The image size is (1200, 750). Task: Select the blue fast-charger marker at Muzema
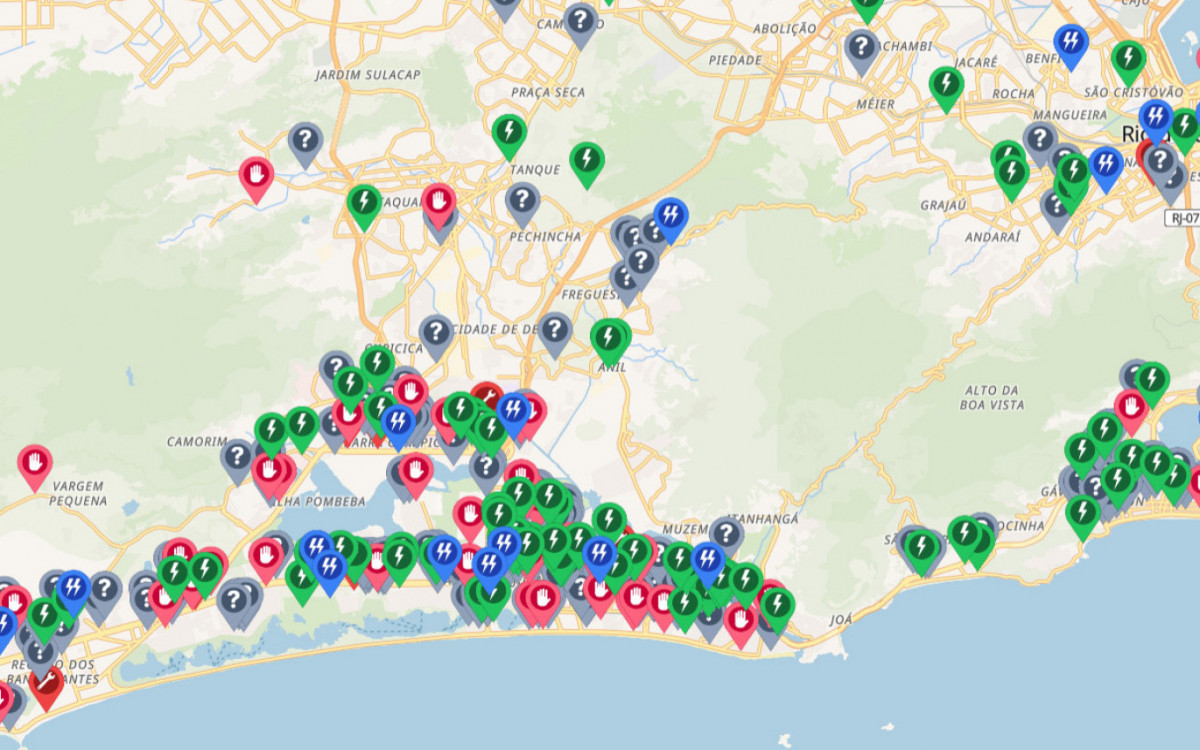(708, 560)
